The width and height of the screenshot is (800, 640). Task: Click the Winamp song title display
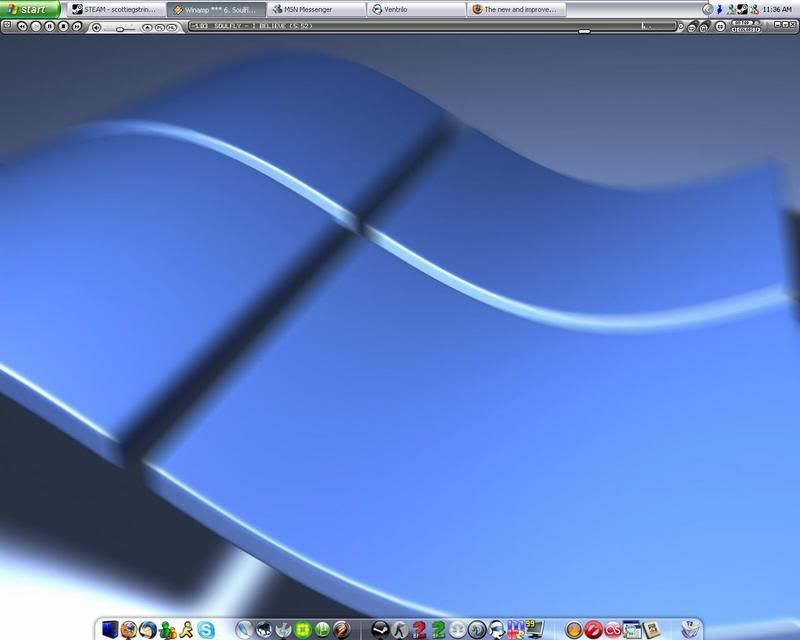point(251,26)
